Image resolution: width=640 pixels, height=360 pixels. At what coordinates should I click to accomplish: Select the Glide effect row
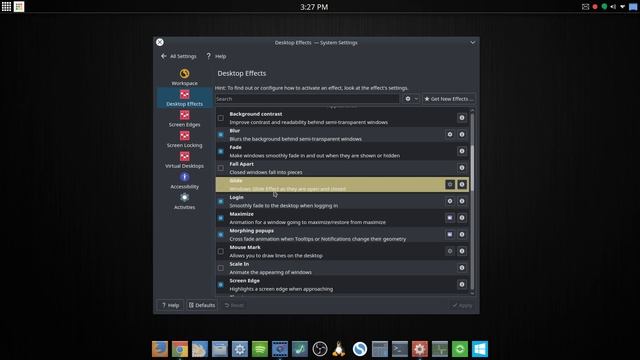[x=342, y=184]
